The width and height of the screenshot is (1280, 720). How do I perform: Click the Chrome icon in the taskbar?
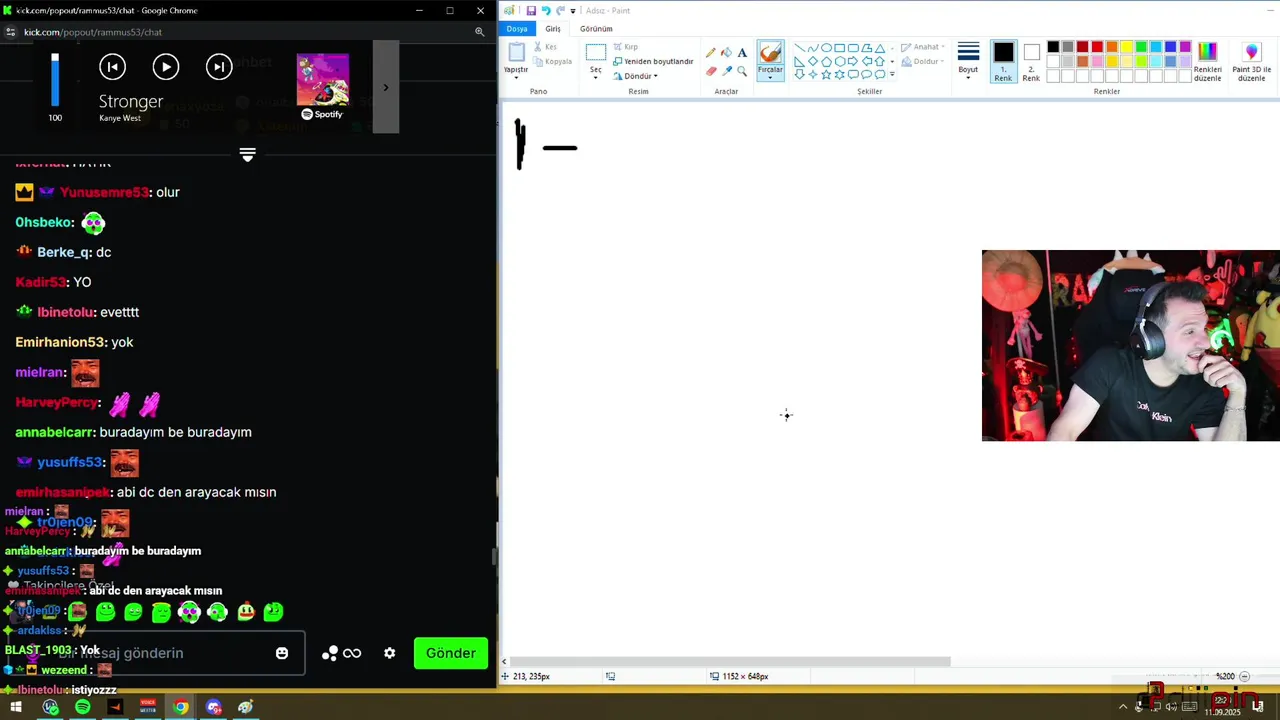coord(180,707)
